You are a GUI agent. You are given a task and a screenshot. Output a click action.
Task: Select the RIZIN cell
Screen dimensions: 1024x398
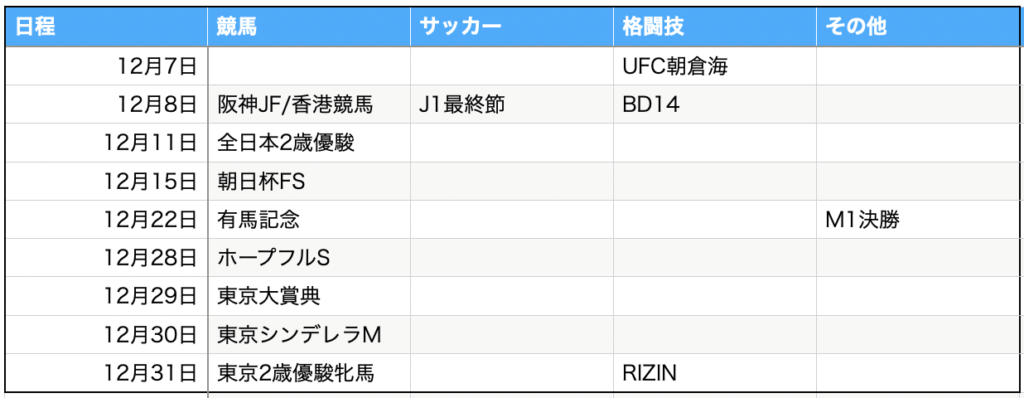point(714,373)
